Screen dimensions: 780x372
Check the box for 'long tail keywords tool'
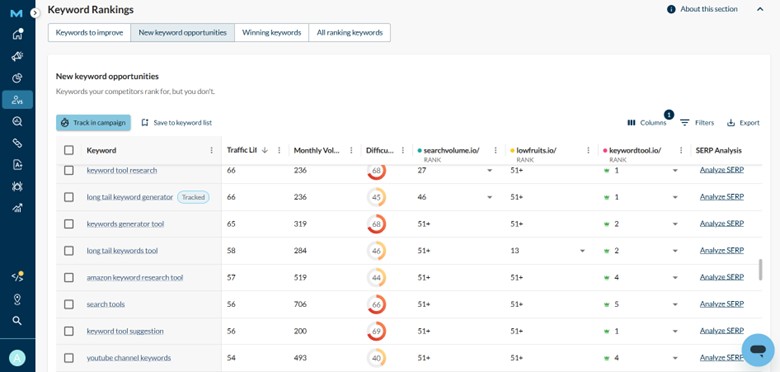coord(69,251)
